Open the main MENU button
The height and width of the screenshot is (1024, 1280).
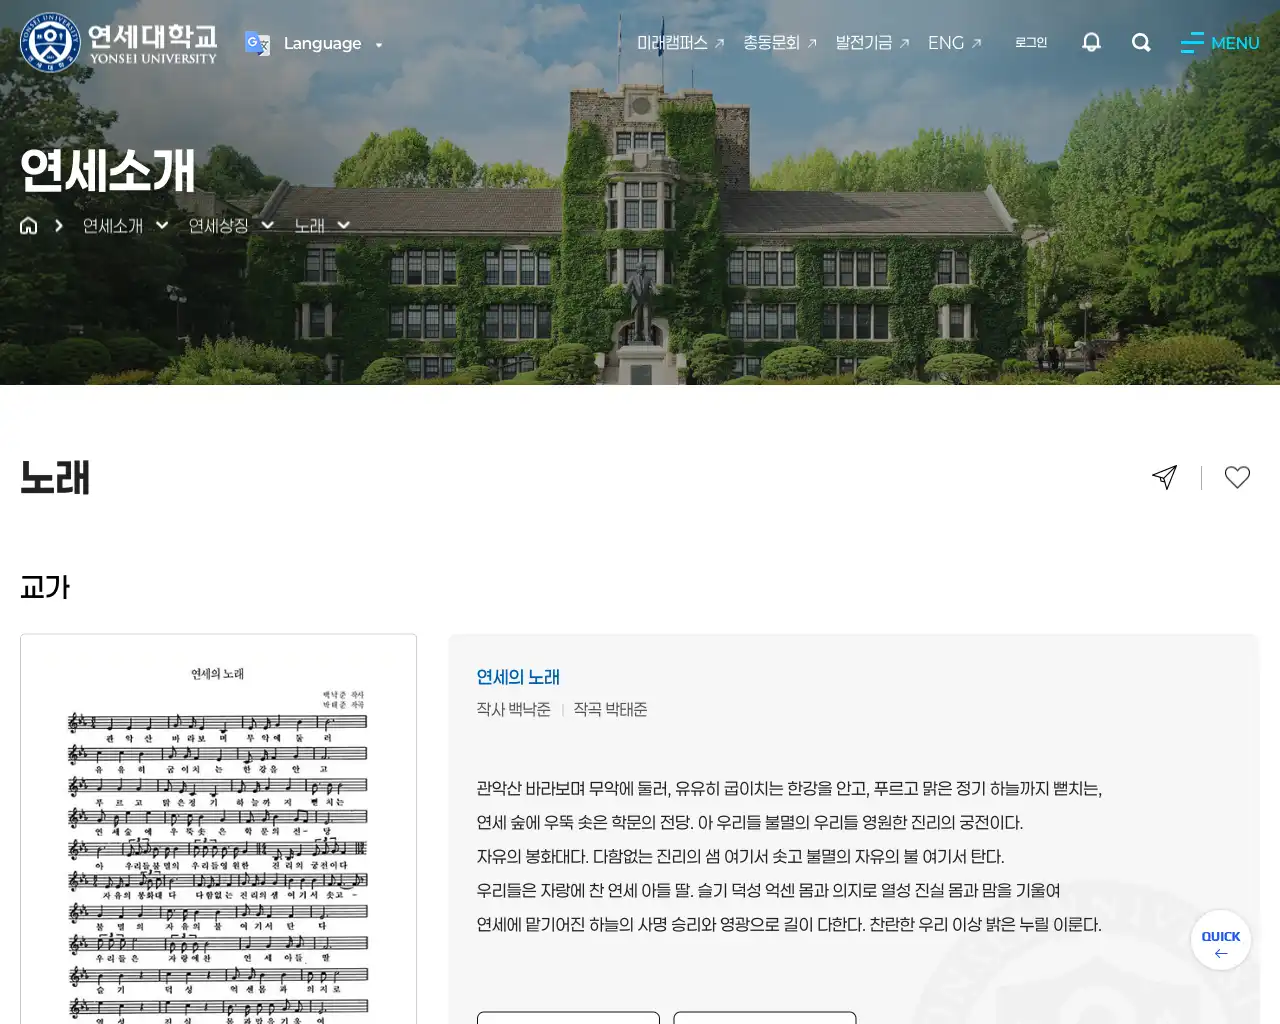[1220, 43]
